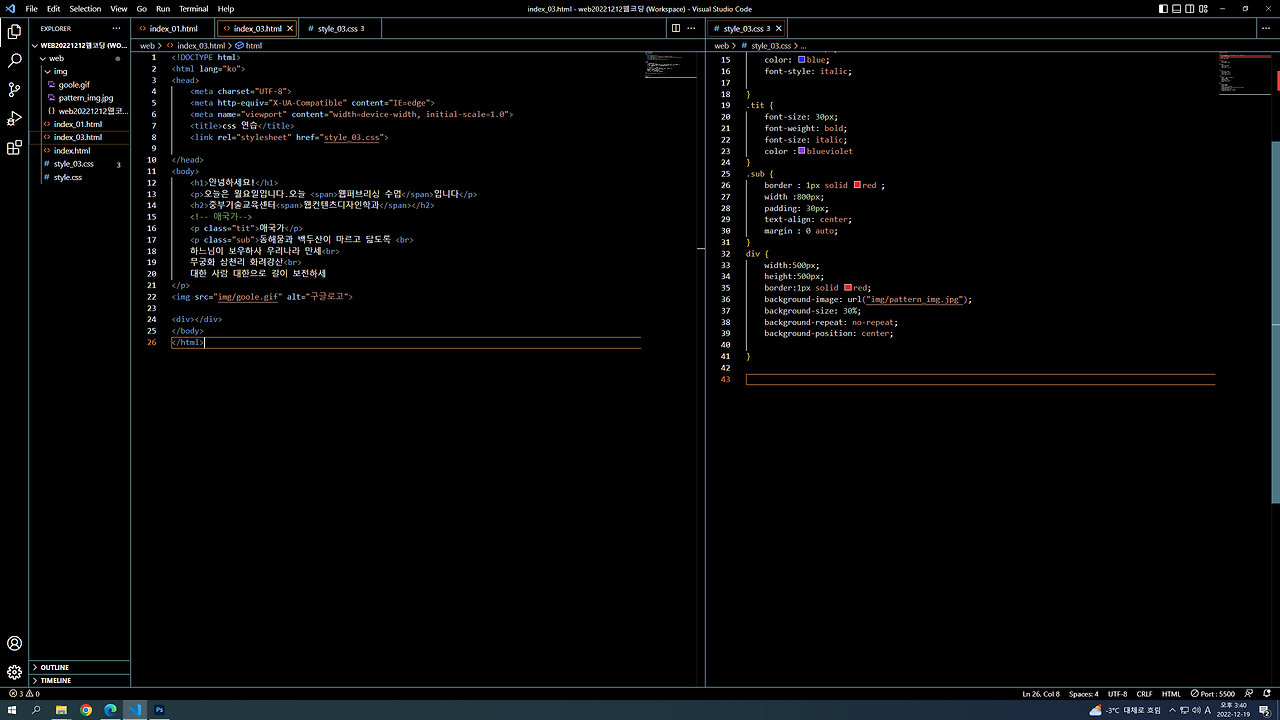Image resolution: width=1280 pixels, height=720 pixels.
Task: Open the Edit menu
Action: 54,9
